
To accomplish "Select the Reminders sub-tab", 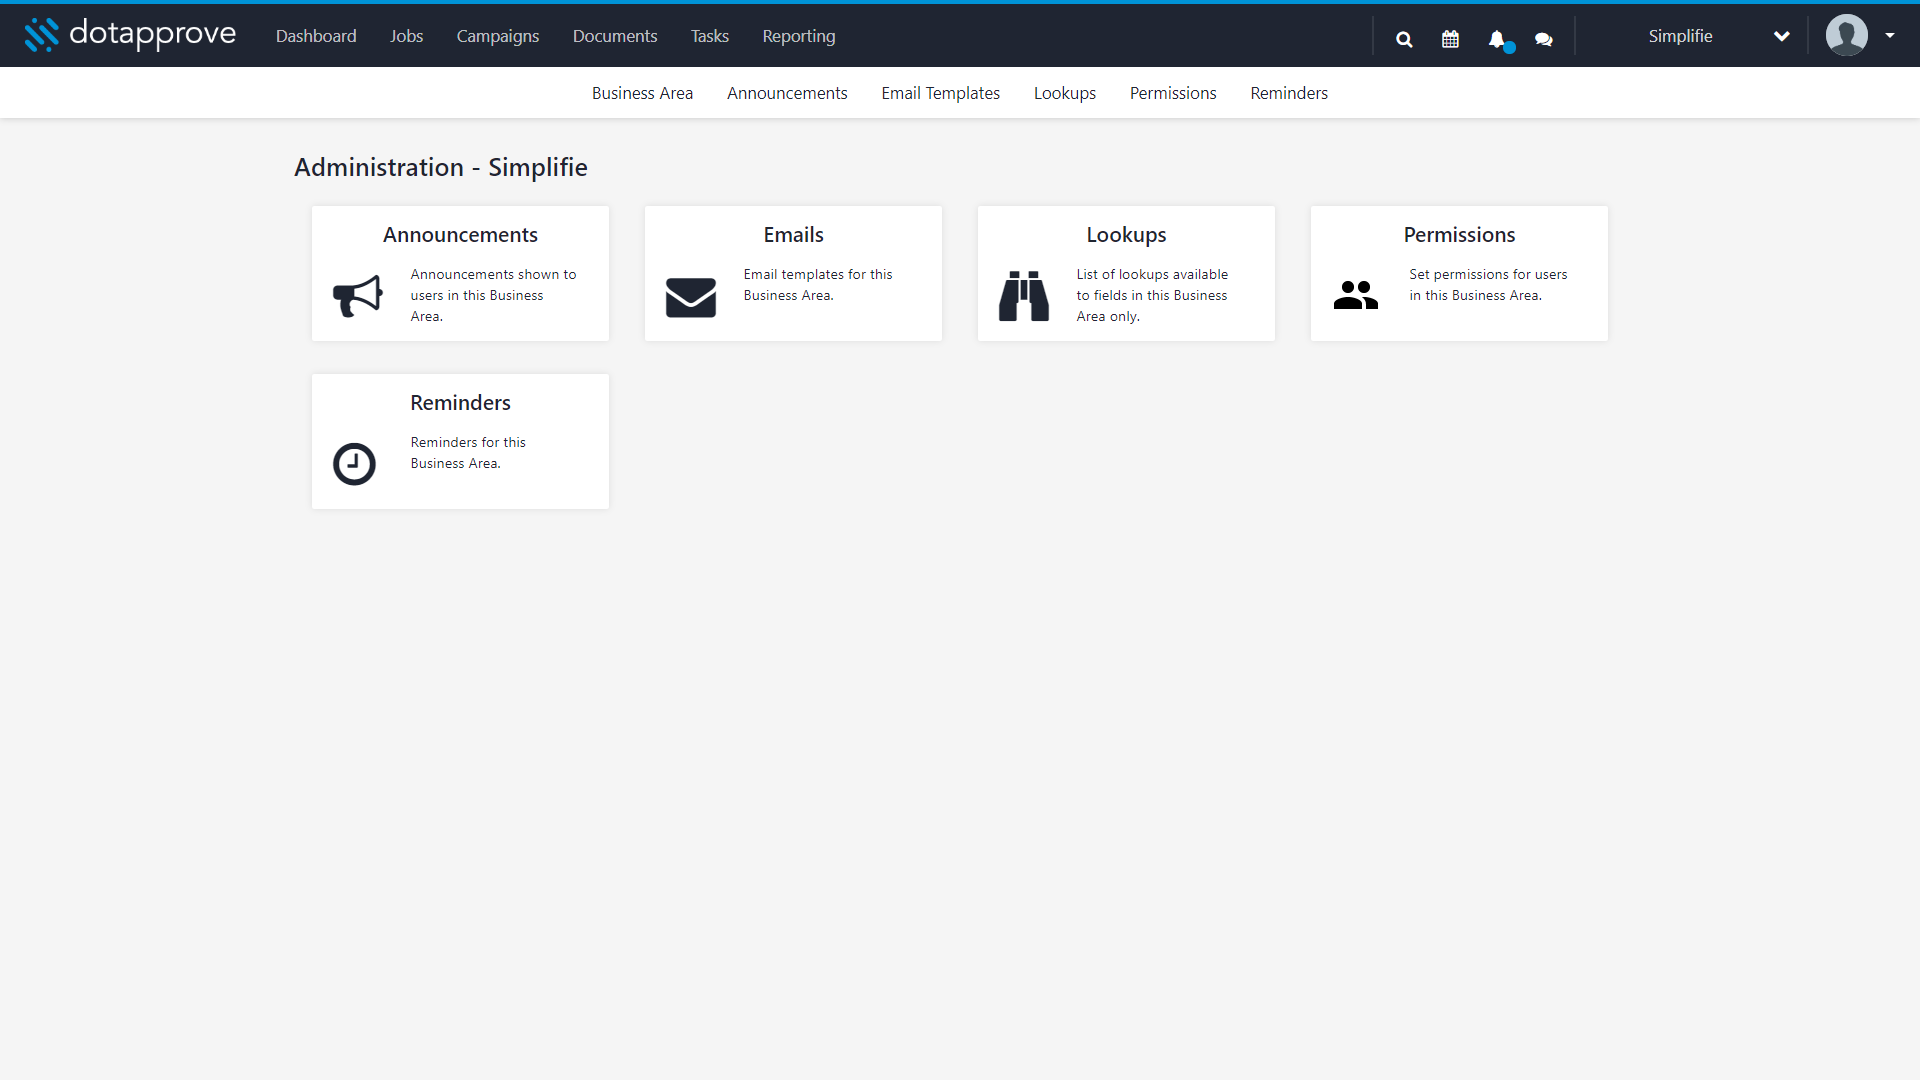I will tap(1289, 93).
